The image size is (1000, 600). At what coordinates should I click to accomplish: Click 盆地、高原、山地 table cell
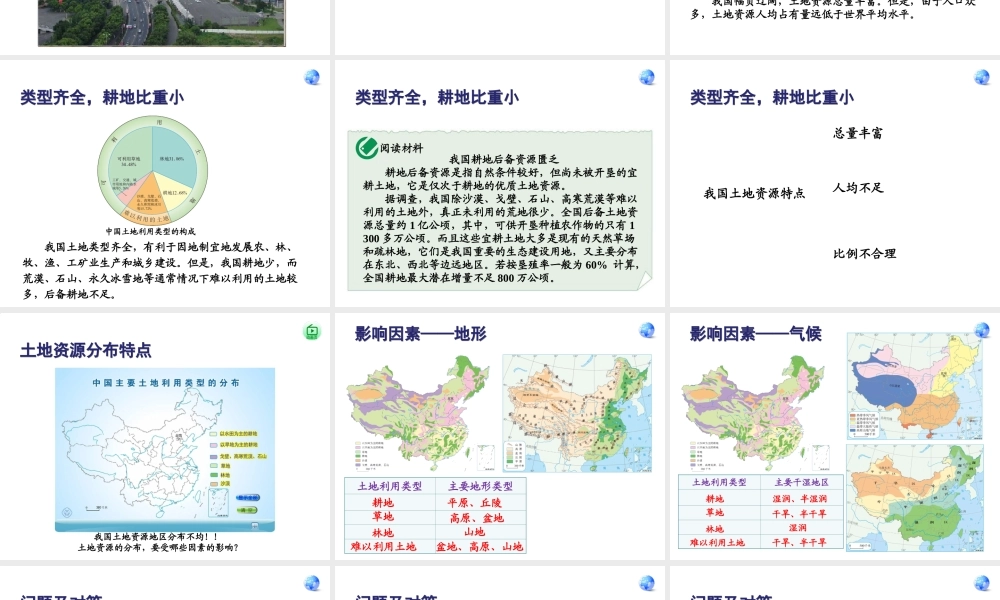tap(480, 546)
